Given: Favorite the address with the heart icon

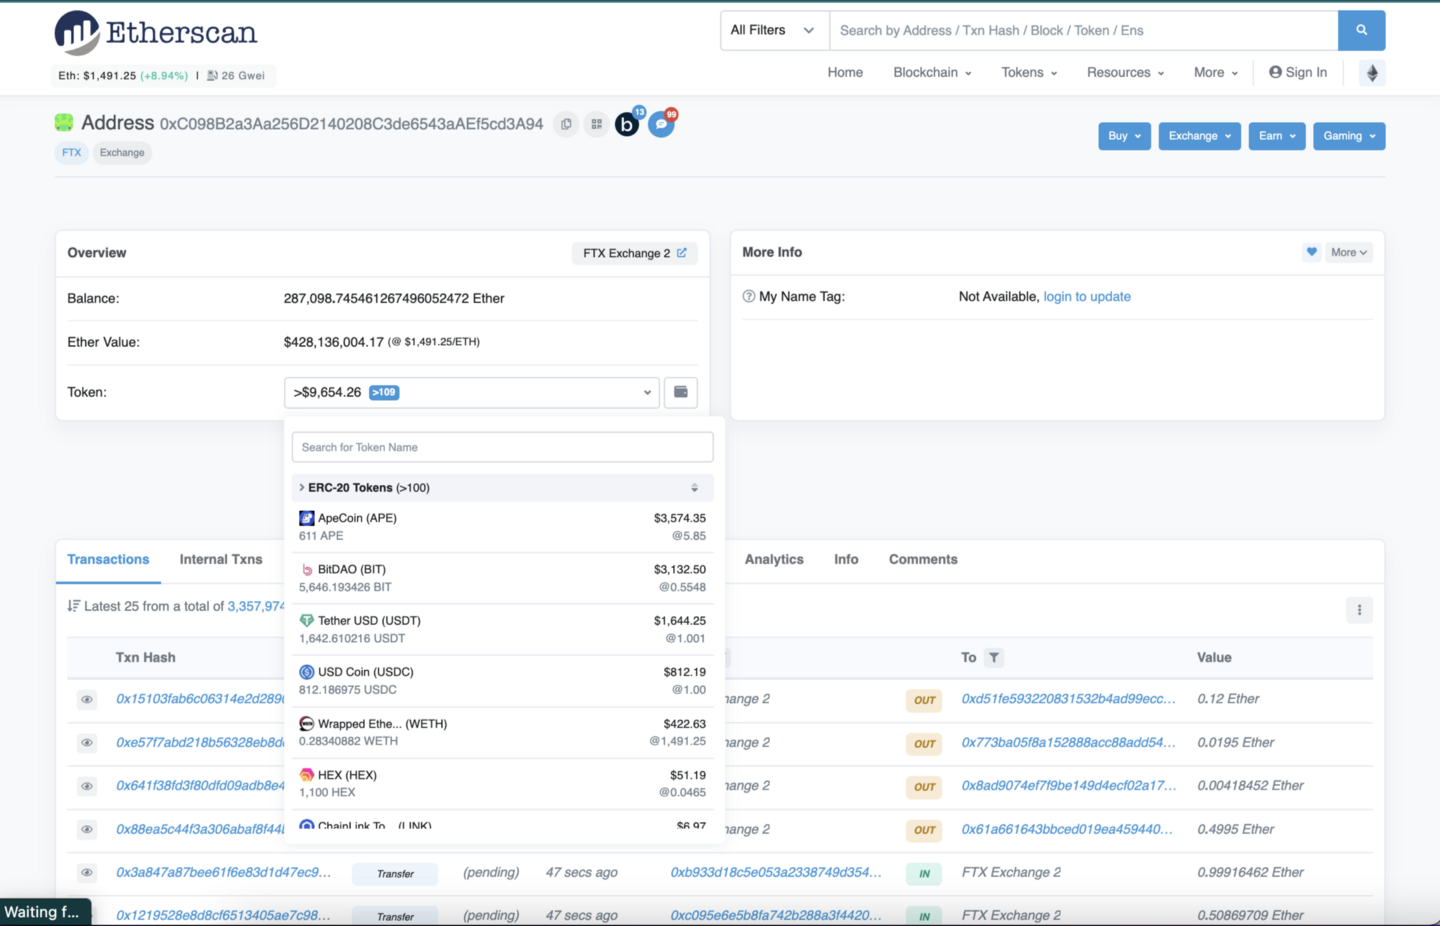Looking at the screenshot, I should point(1311,252).
